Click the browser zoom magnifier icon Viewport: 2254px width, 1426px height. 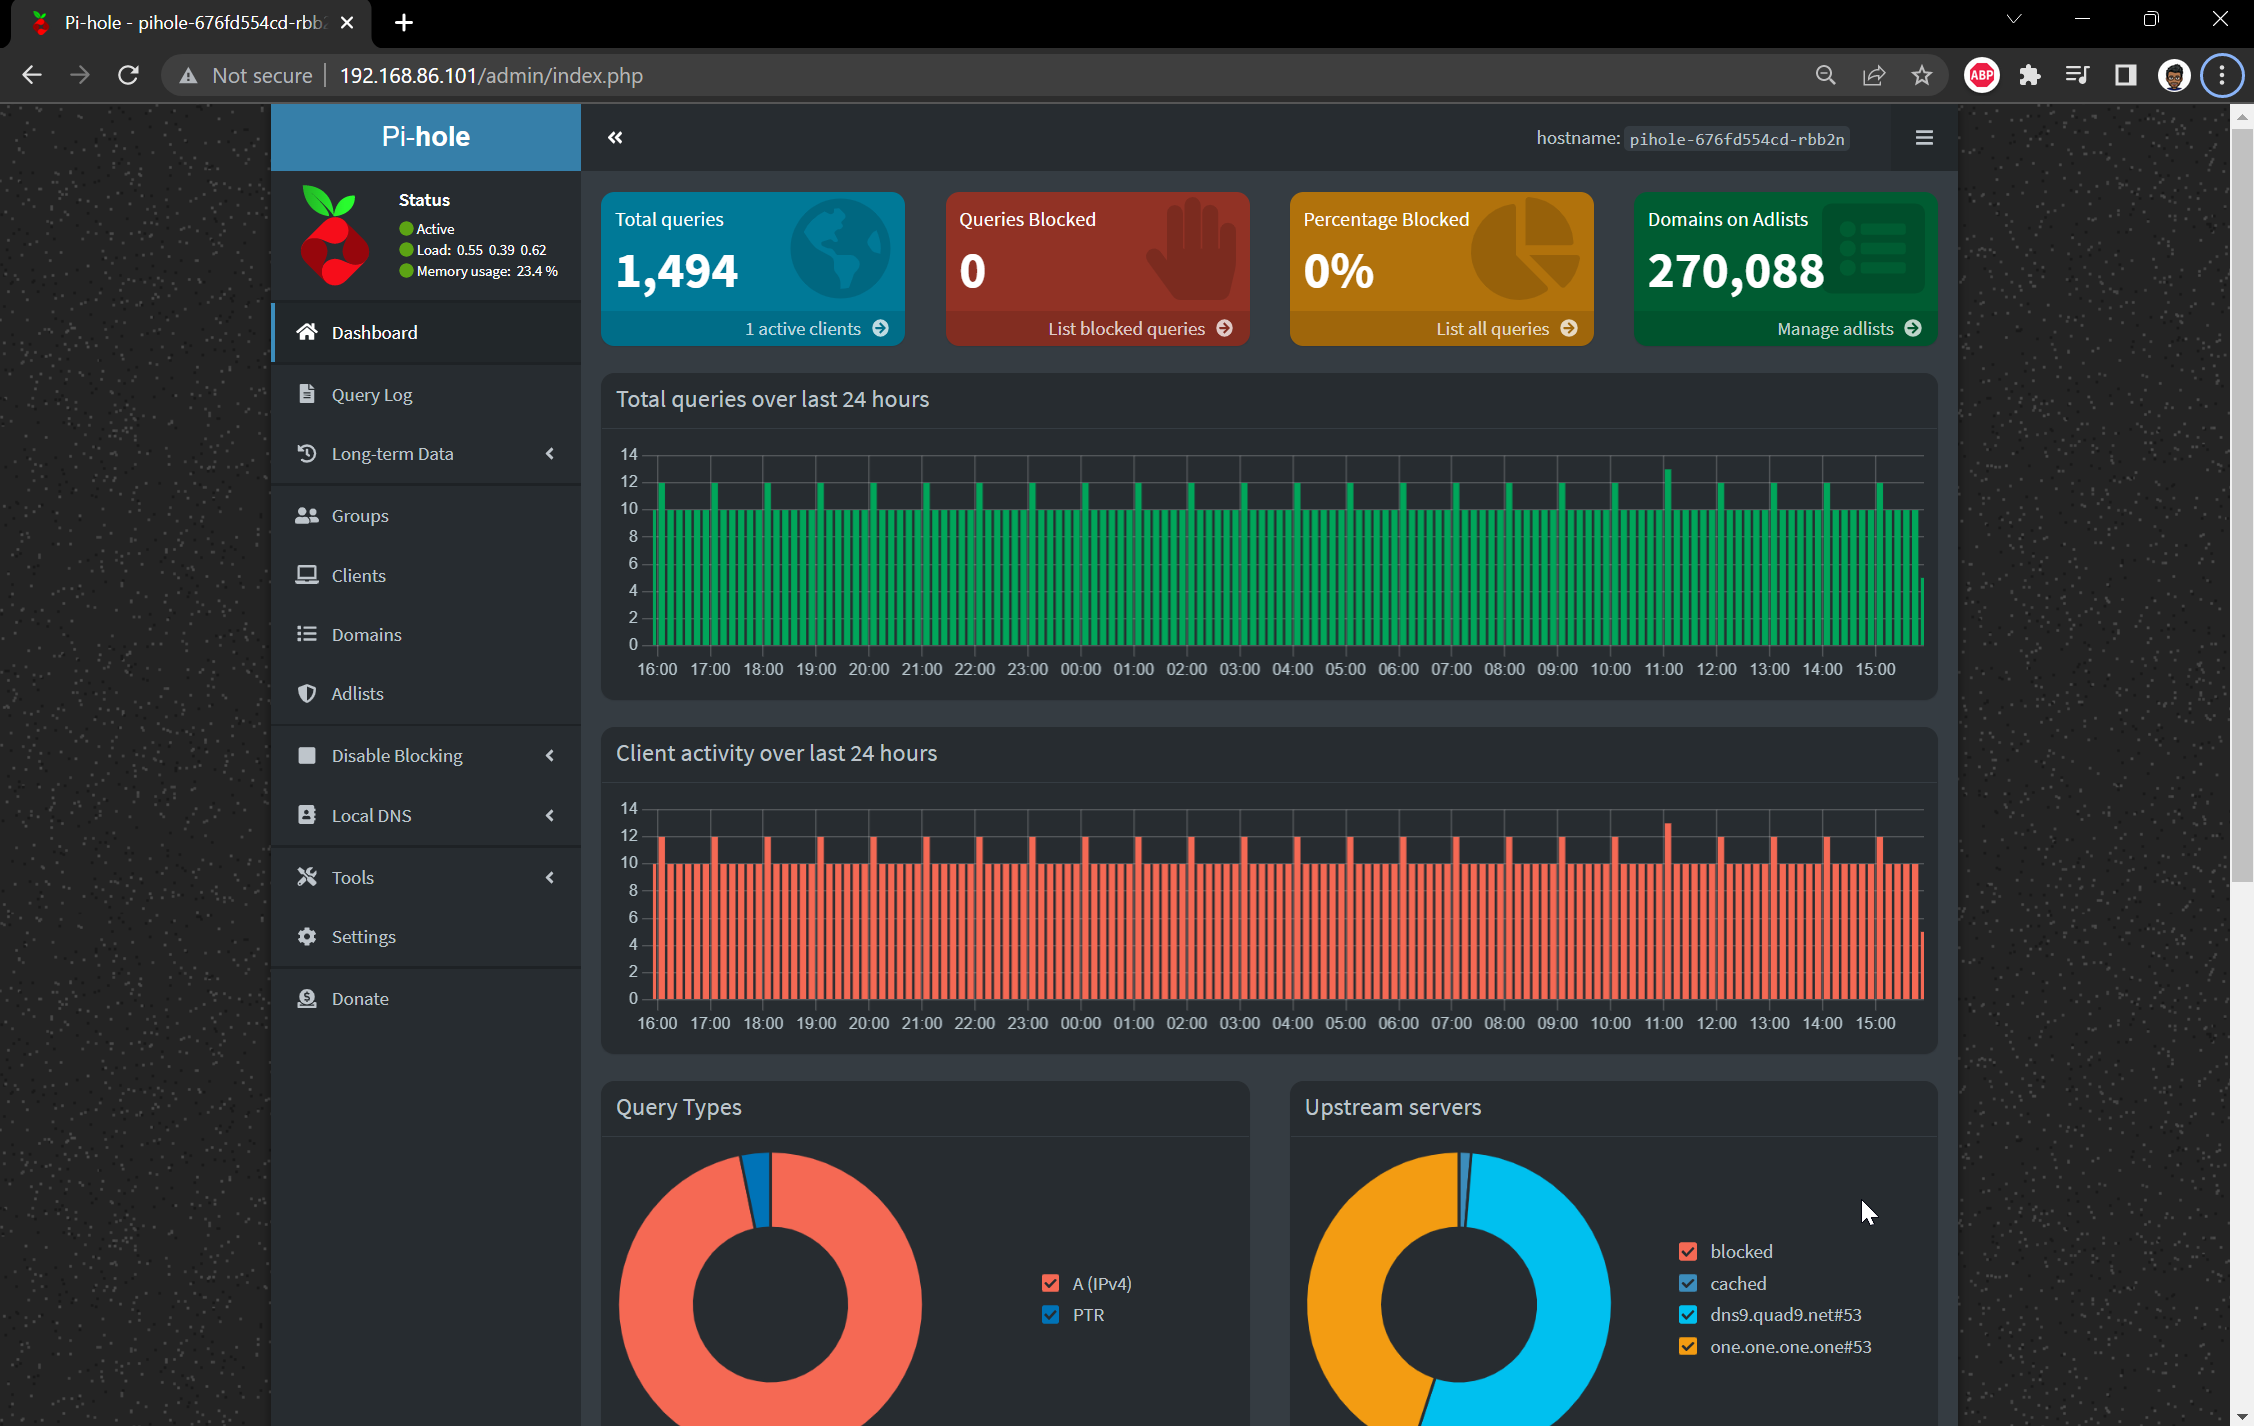pyautogui.click(x=1825, y=75)
